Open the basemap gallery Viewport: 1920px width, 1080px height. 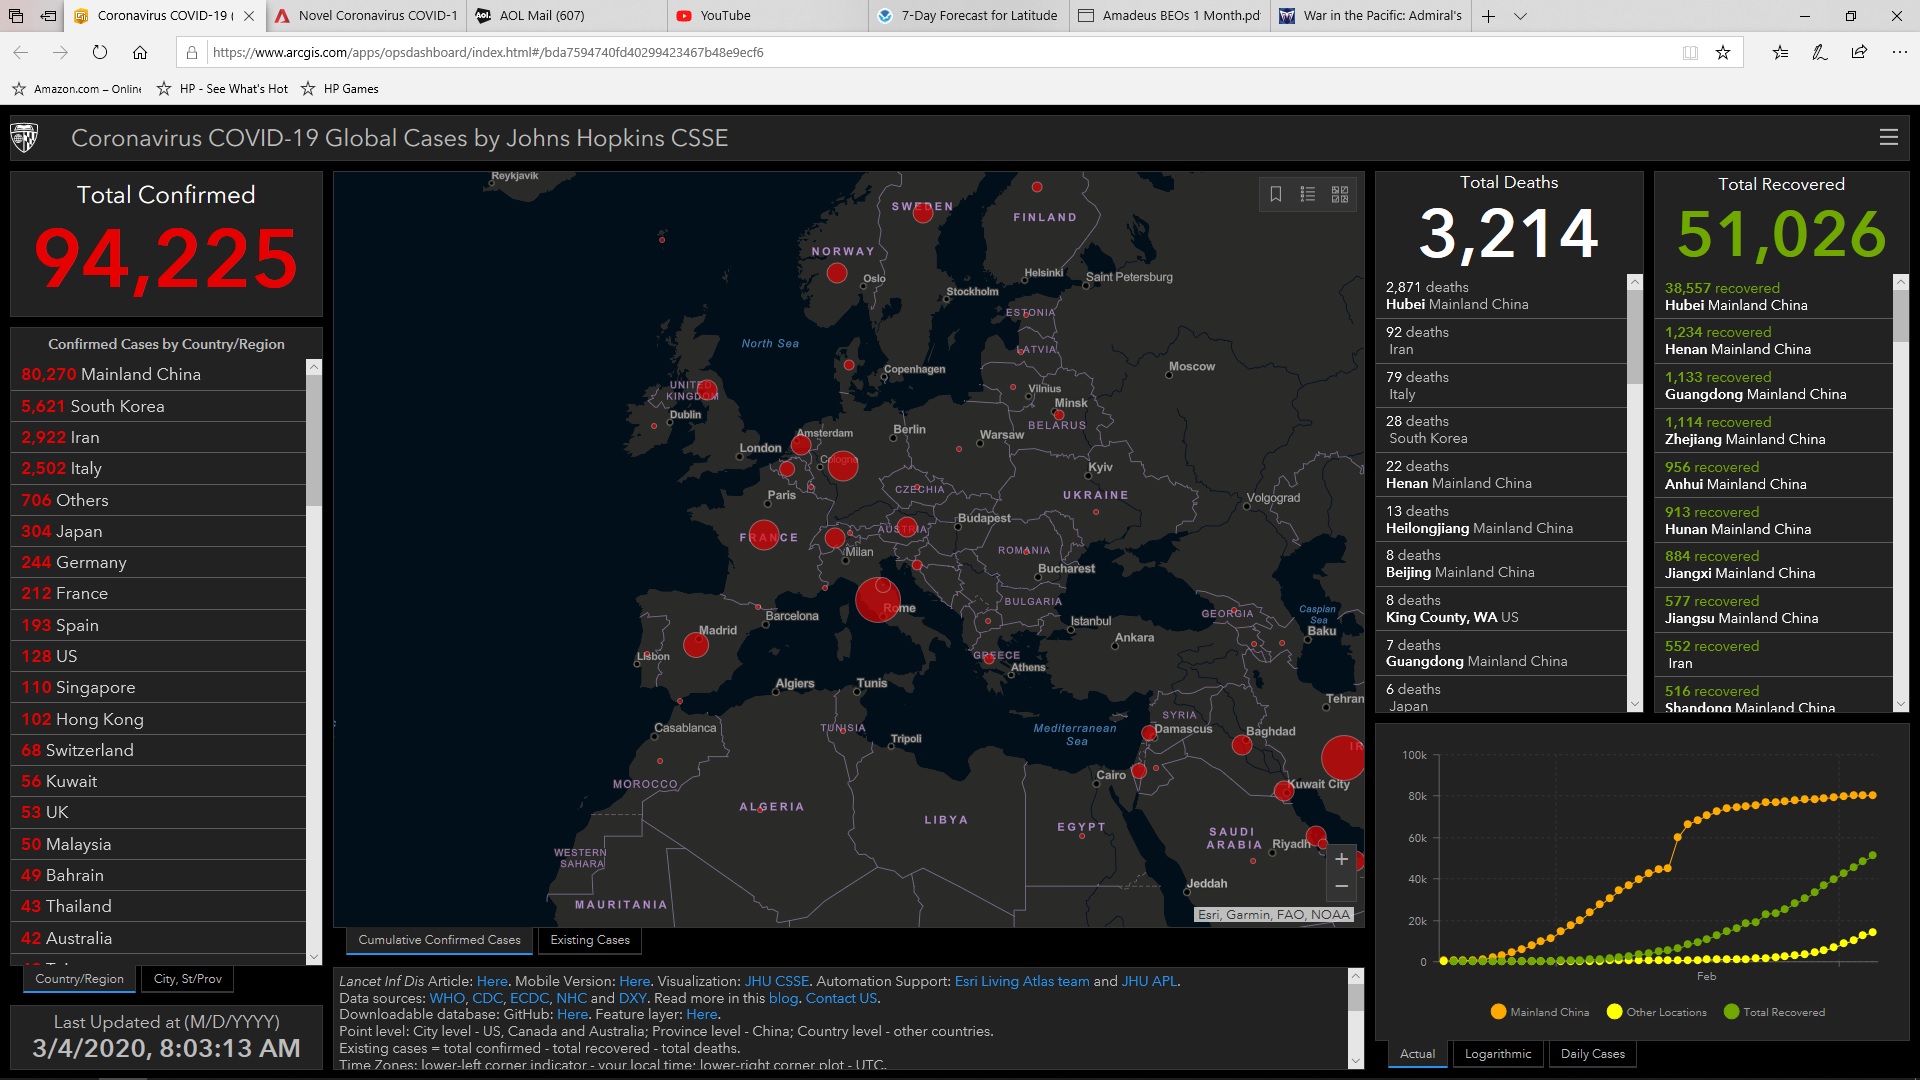[1340, 194]
